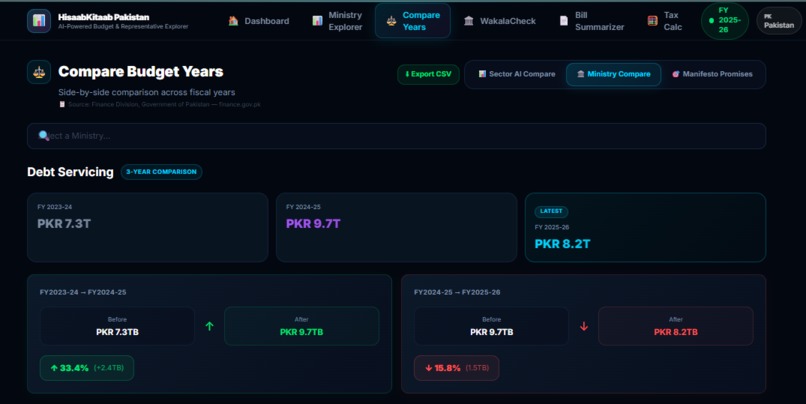This screenshot has width=806, height=404.
Task: Open the Dashboard nav item
Action: (259, 21)
